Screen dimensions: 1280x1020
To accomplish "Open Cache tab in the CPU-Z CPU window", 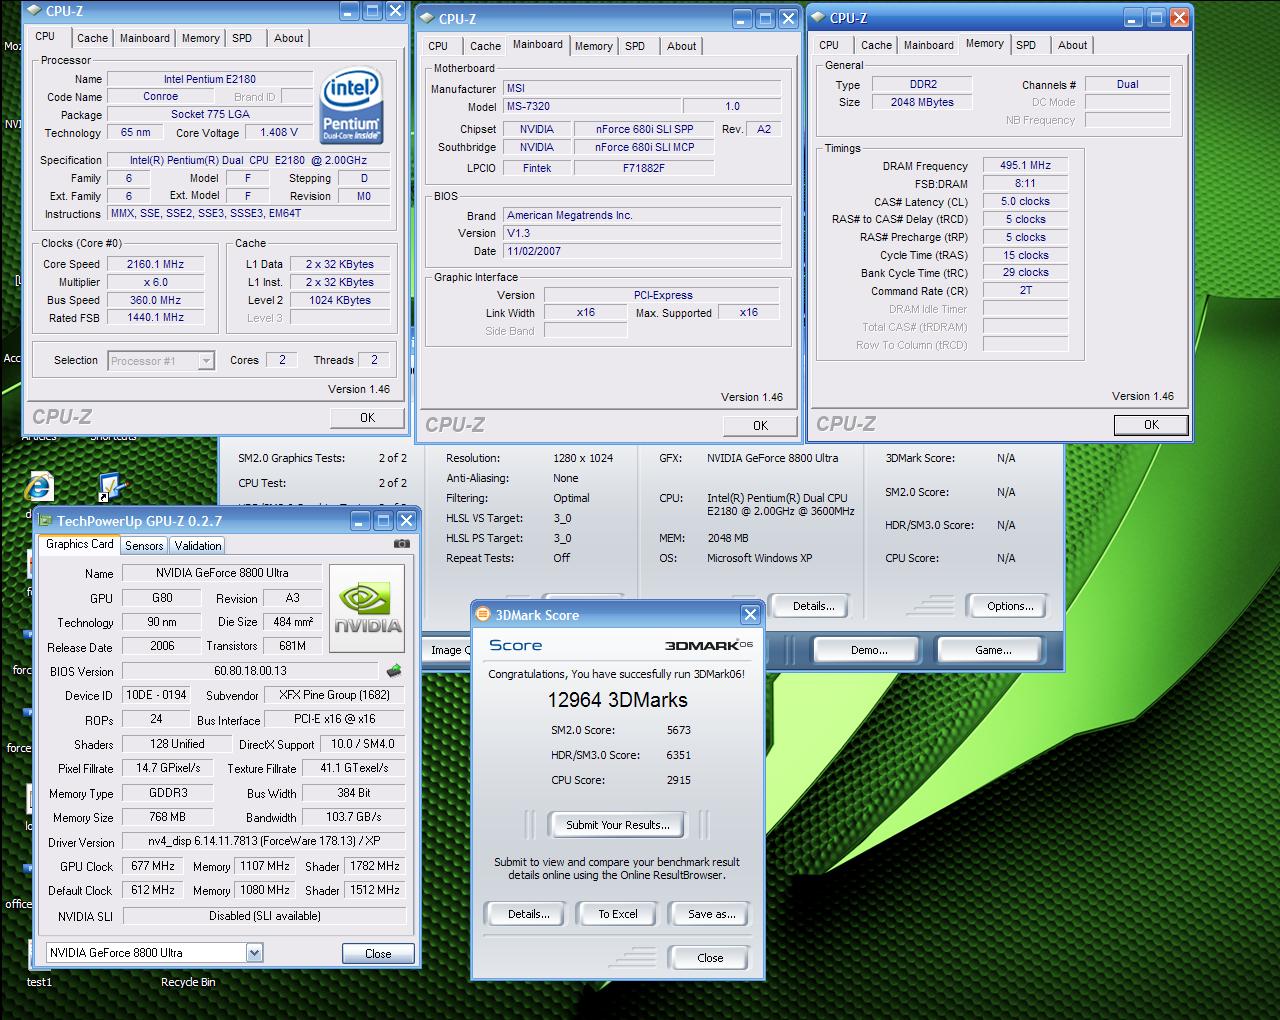I will tap(92, 38).
